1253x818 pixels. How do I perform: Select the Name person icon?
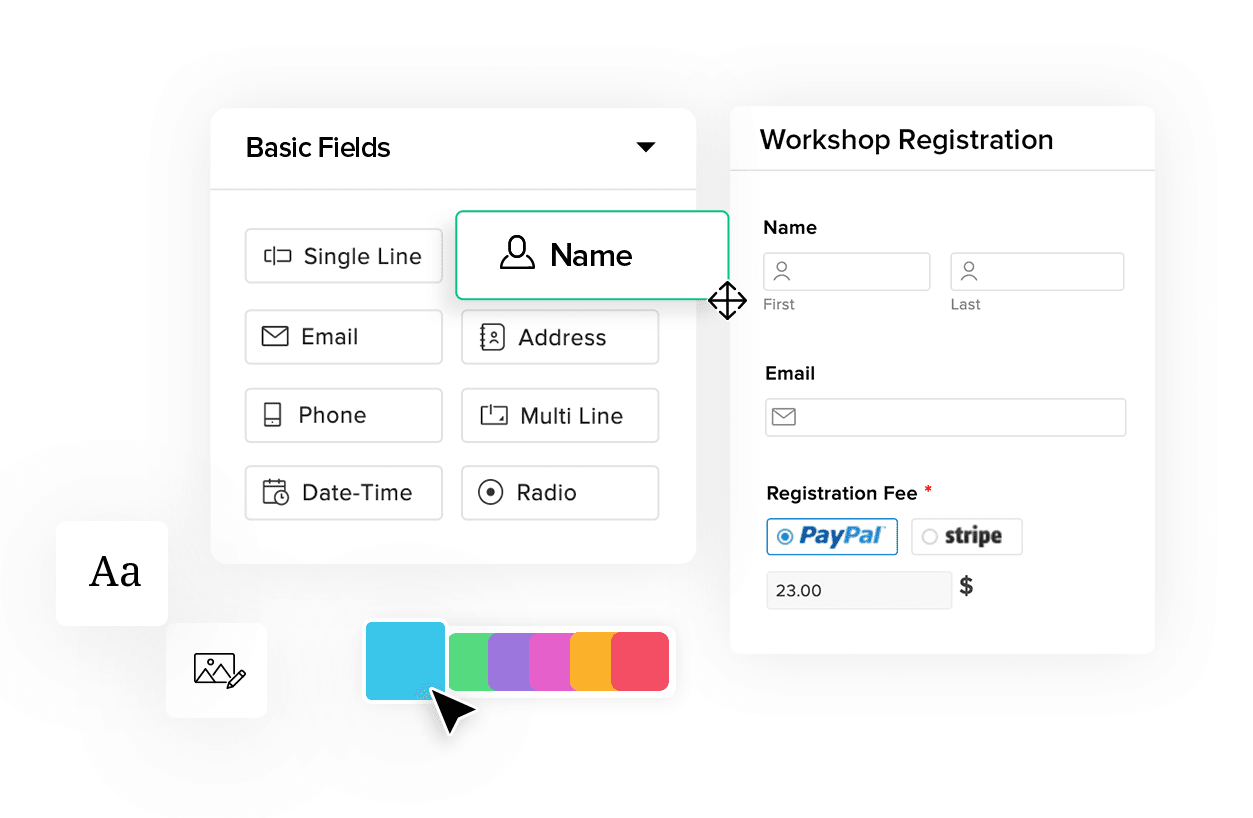[x=517, y=255]
